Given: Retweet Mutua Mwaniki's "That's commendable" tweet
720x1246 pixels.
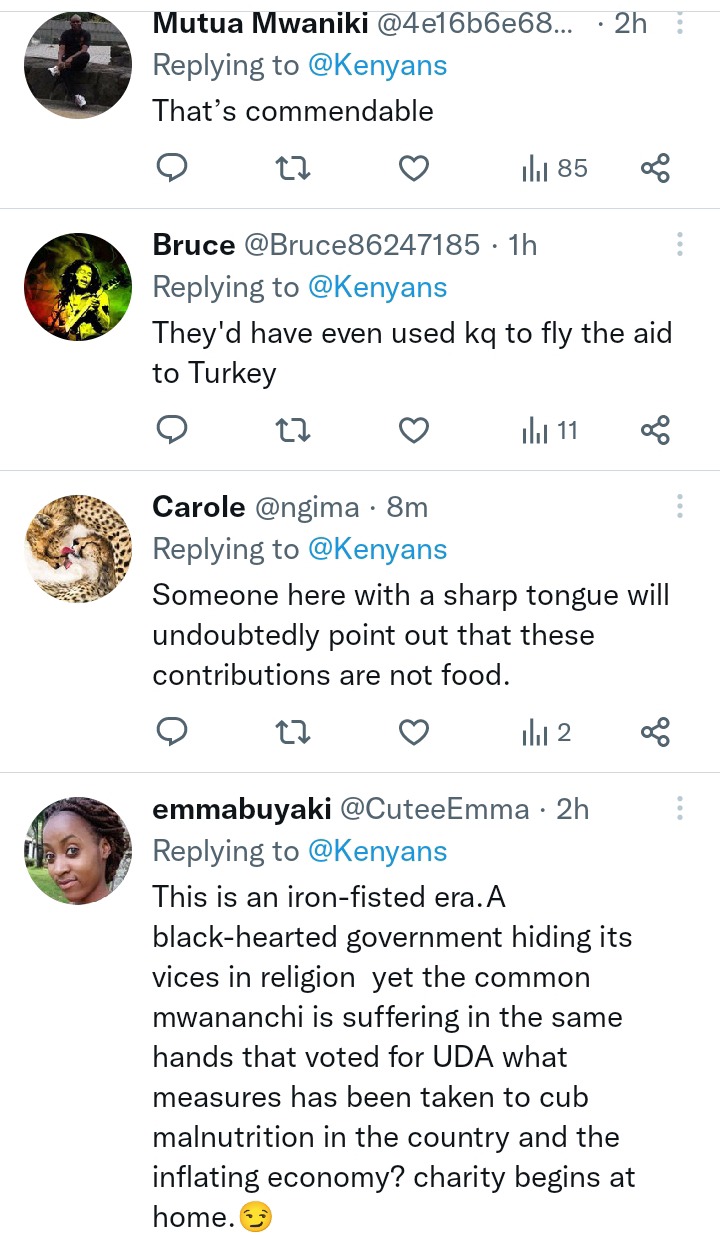Looking at the screenshot, I should coord(293,169).
